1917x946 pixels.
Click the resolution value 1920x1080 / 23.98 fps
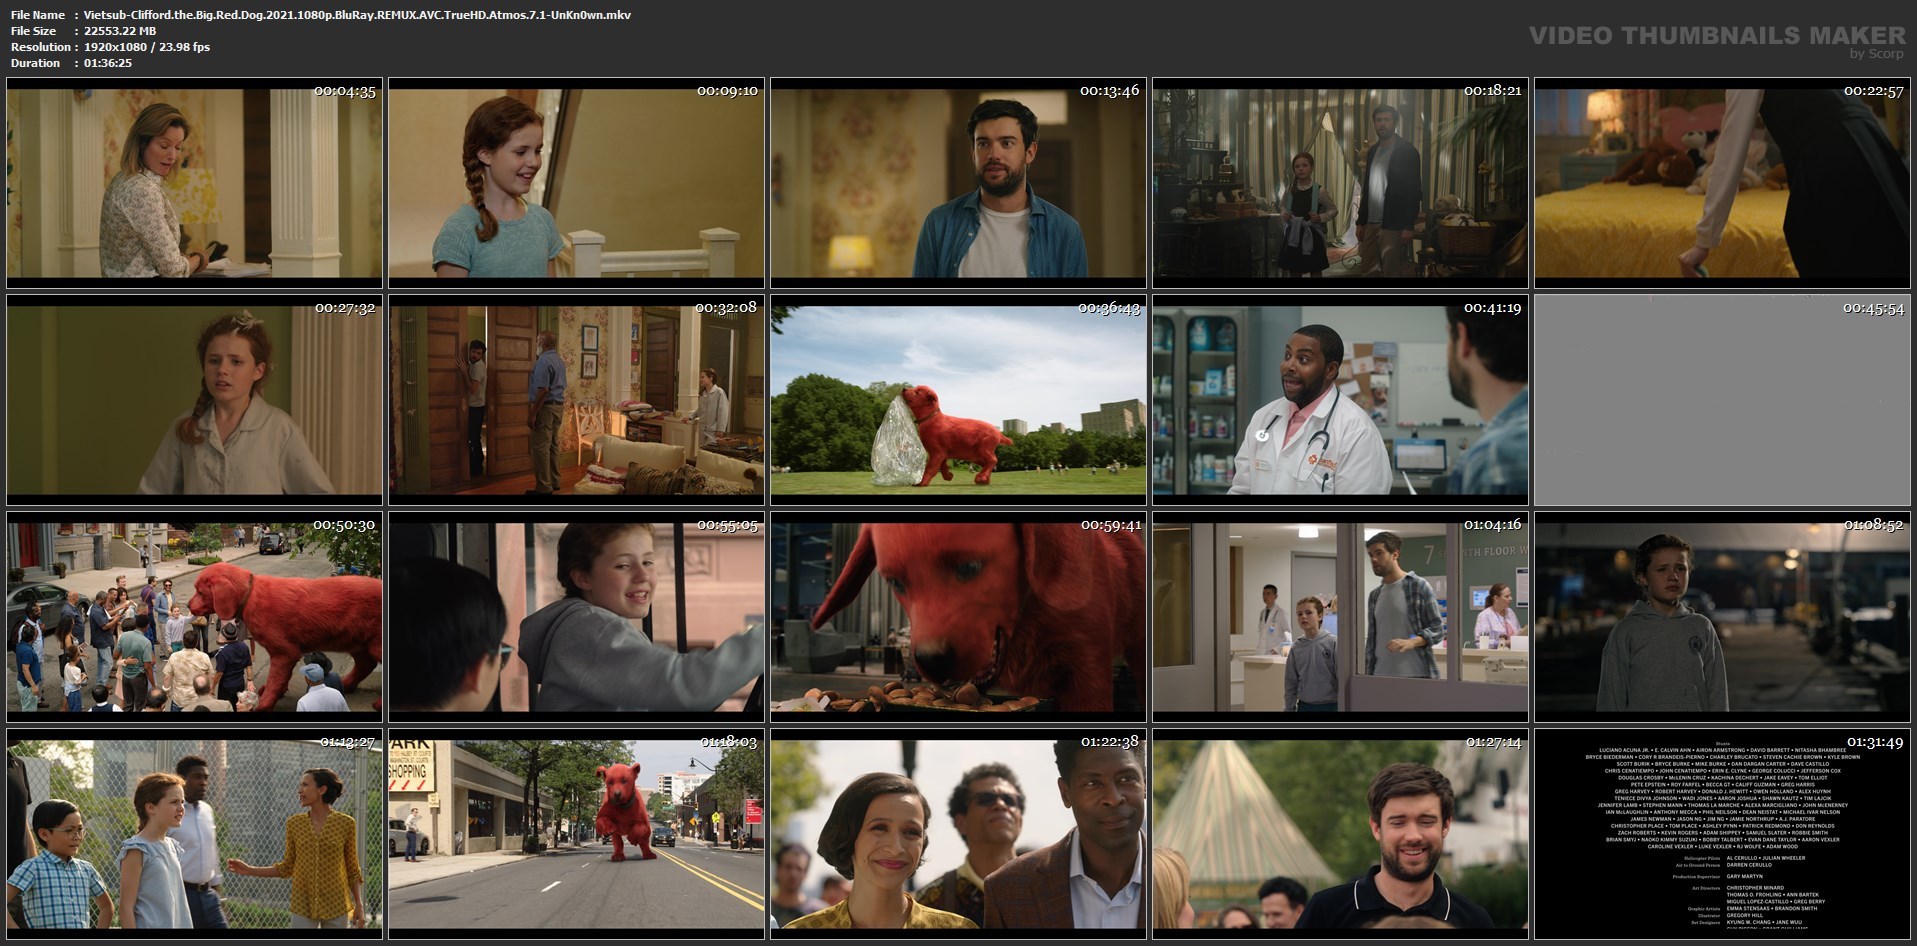click(146, 47)
